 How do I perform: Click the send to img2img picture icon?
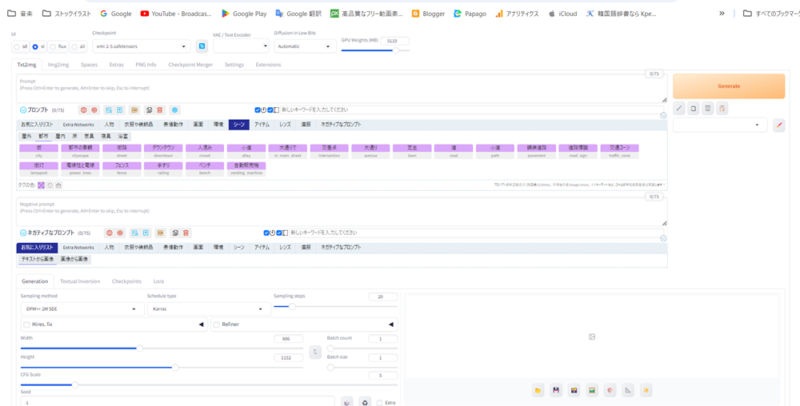click(x=592, y=390)
